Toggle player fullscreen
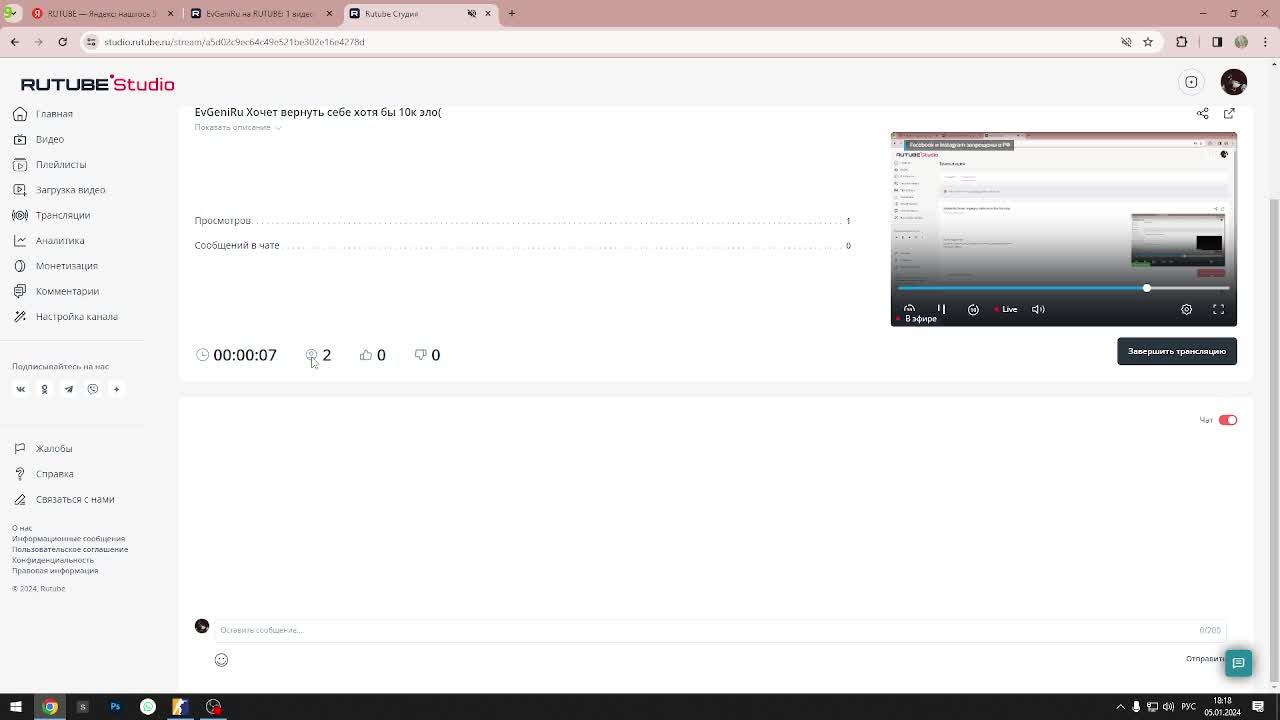Screen dimensions: 1280x720 click(x=1218, y=309)
